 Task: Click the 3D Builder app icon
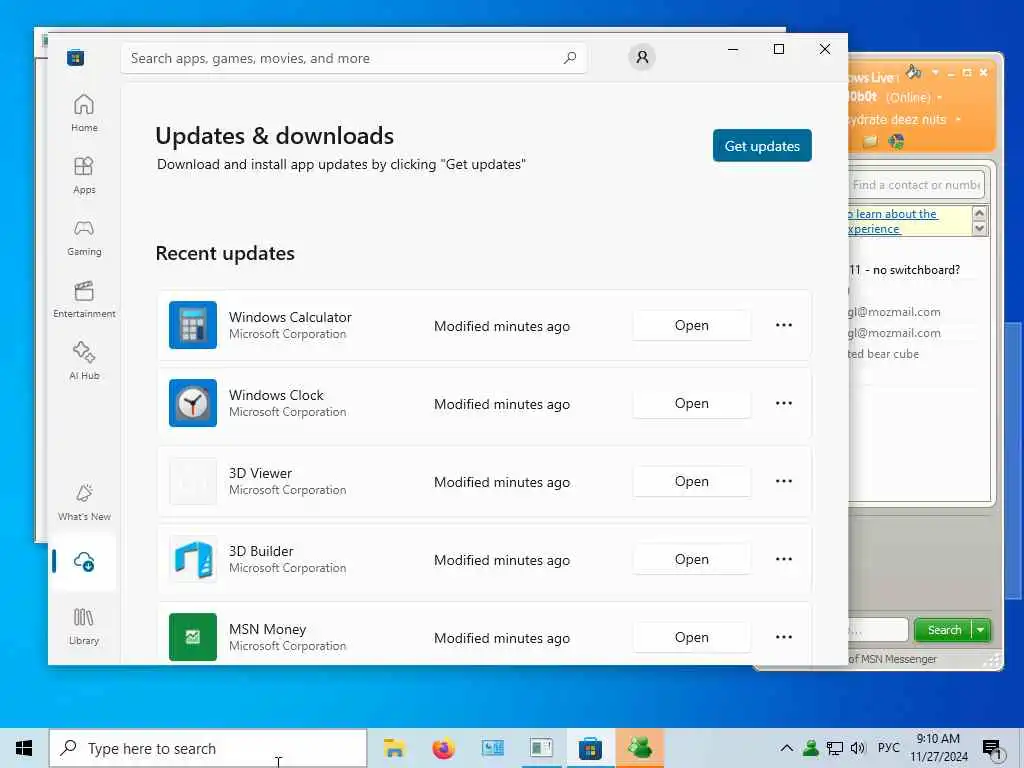click(193, 559)
